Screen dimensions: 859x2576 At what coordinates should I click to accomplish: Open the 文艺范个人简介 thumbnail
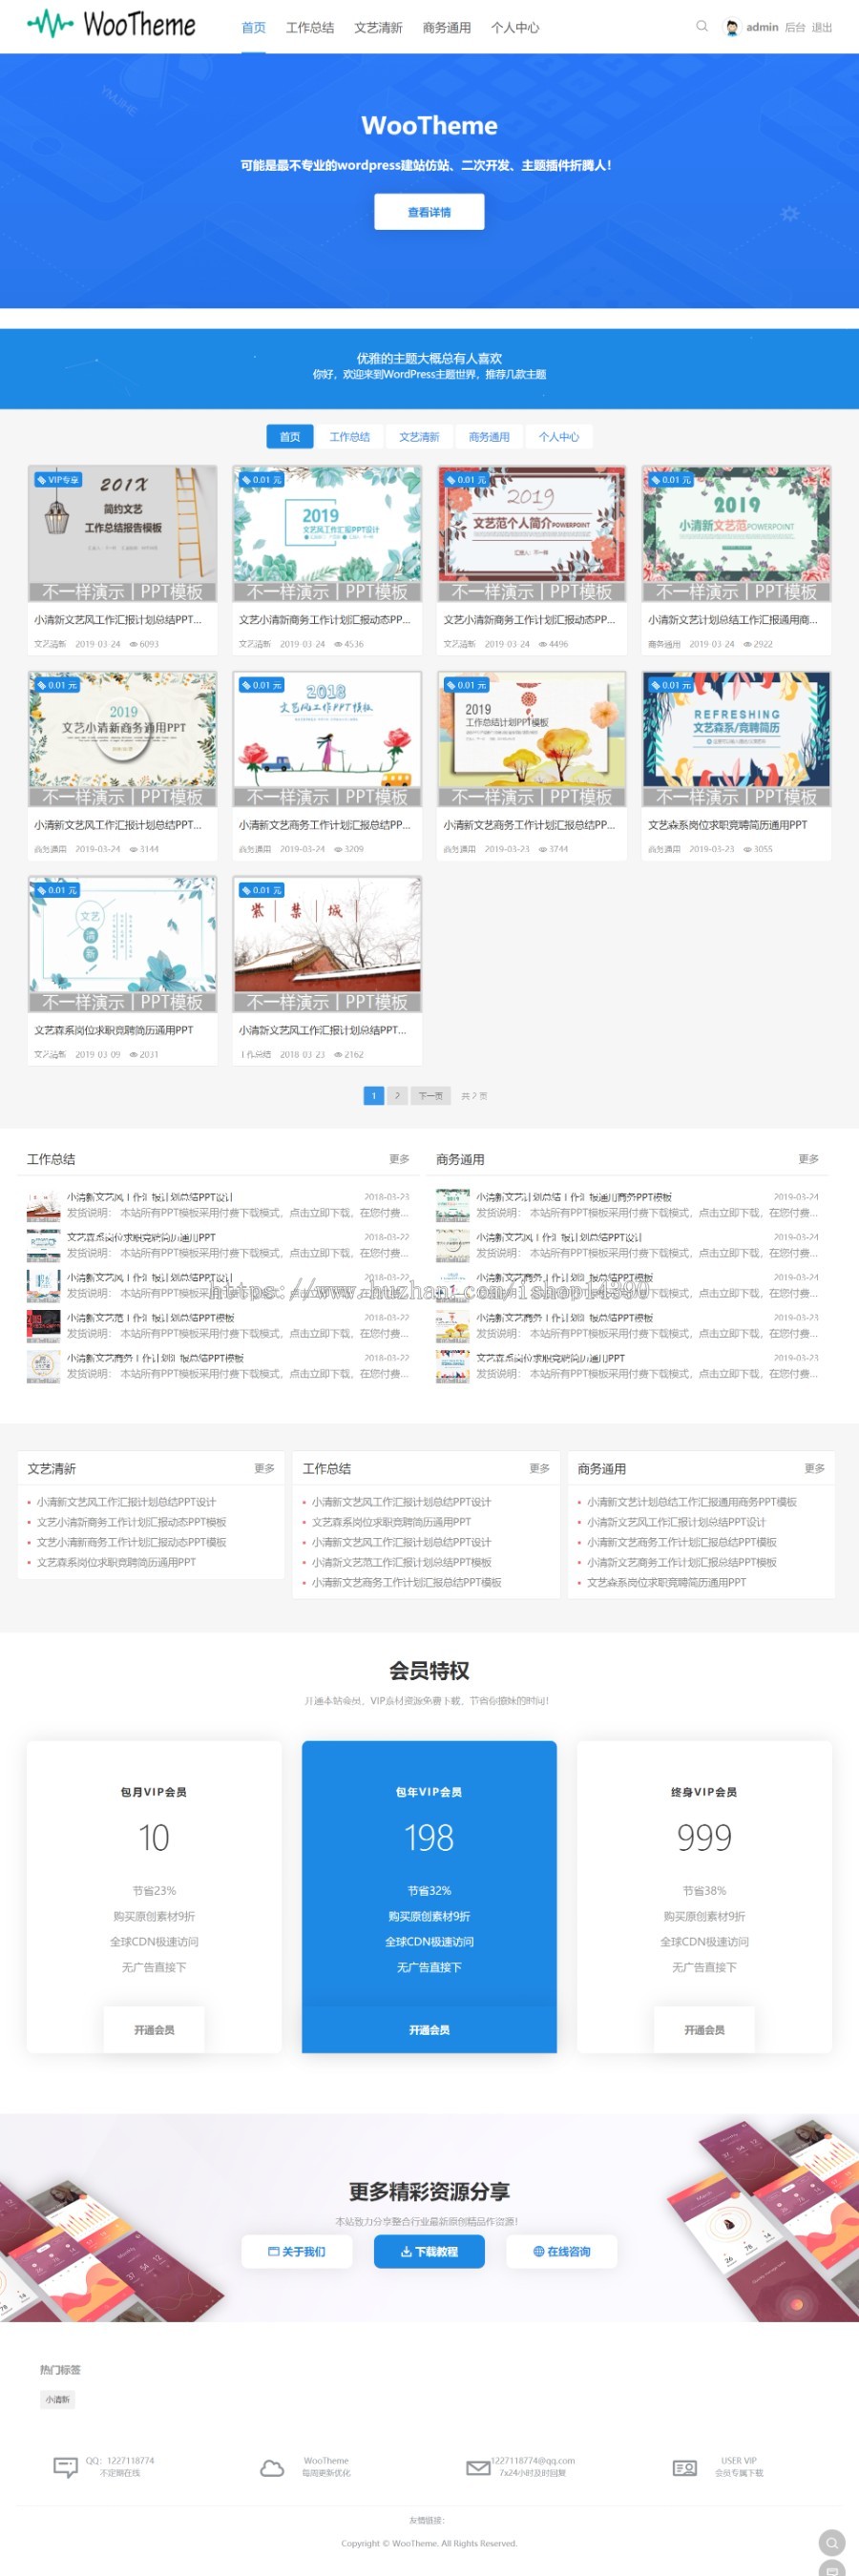pyautogui.click(x=532, y=533)
